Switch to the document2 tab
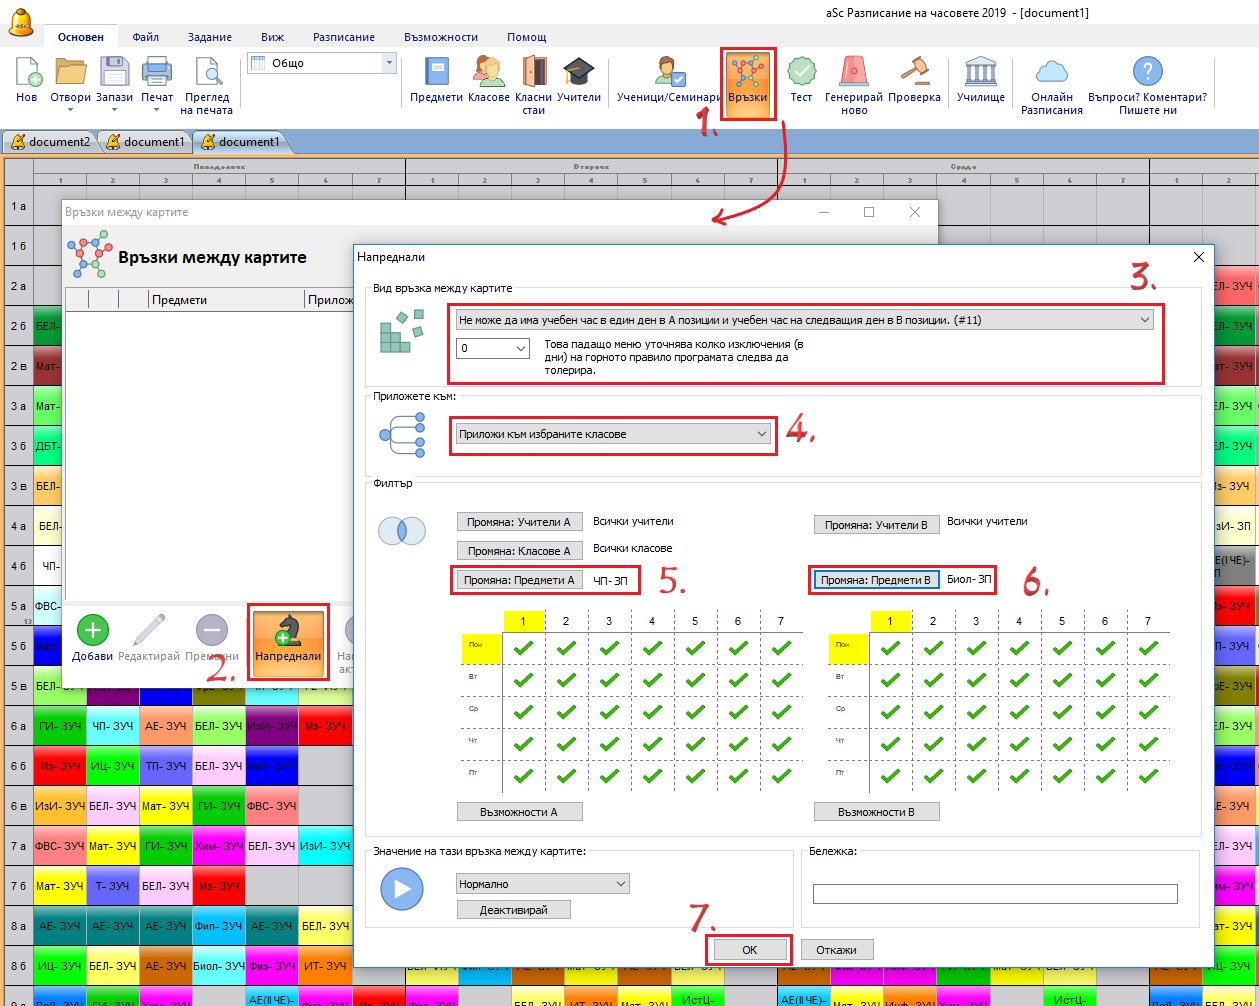Image resolution: width=1259 pixels, height=1006 pixels. [x=50, y=142]
